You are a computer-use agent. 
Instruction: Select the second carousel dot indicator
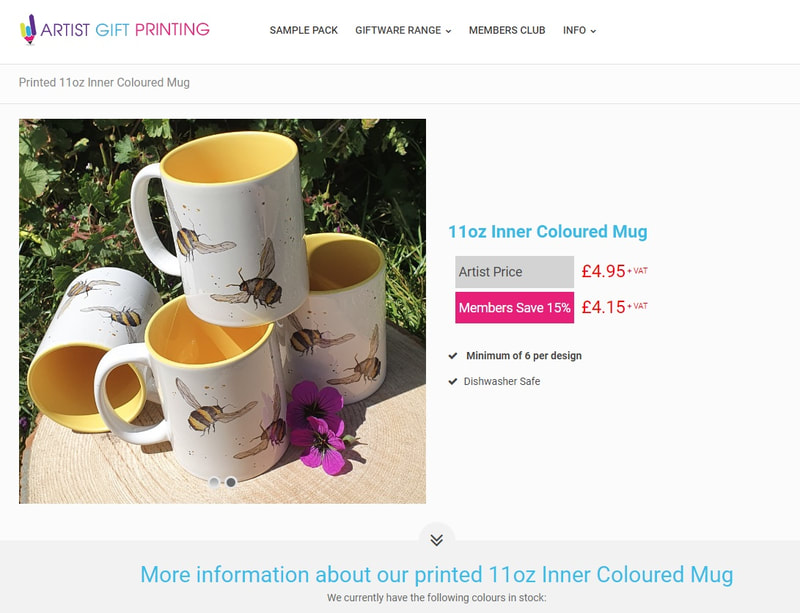[x=231, y=482]
